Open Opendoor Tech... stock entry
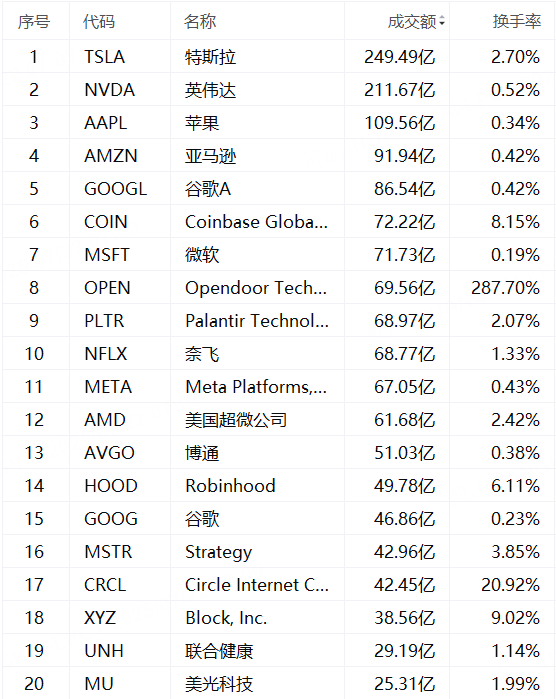Screen dimensions: 556x699 [x=256, y=288]
